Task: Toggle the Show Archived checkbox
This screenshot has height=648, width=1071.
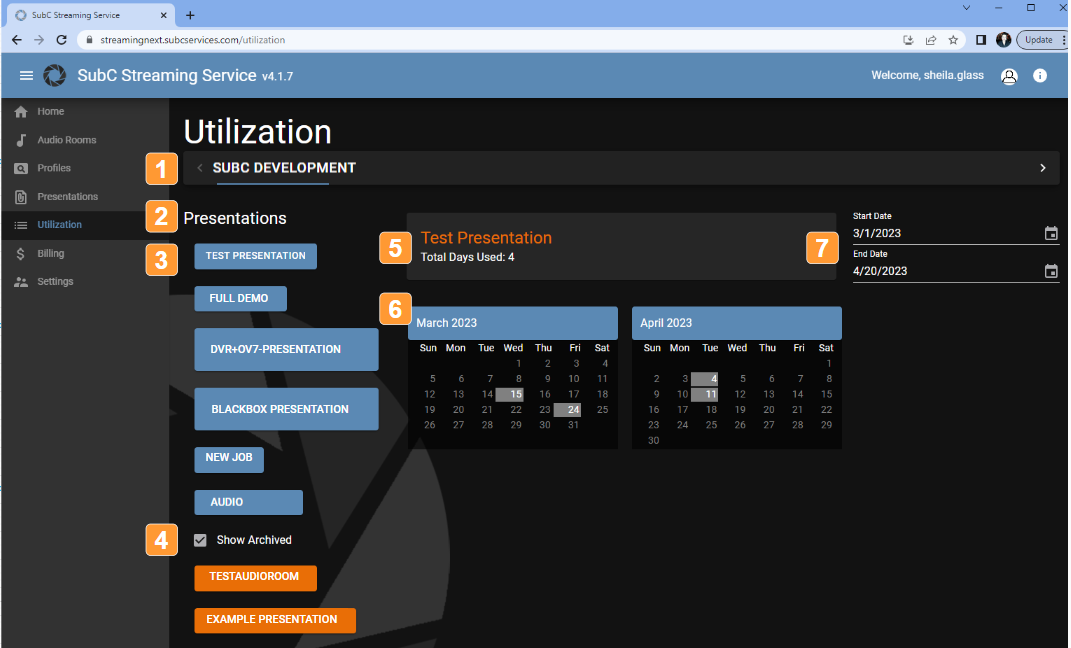Action: pyautogui.click(x=200, y=540)
